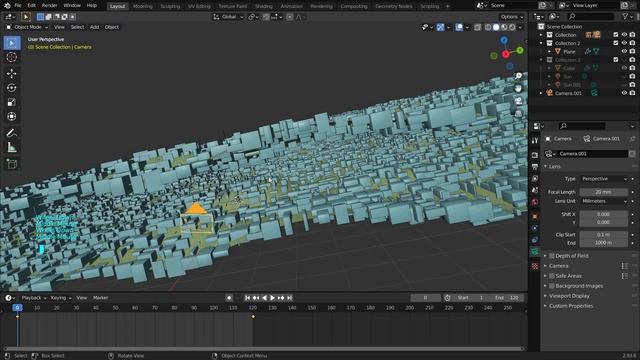The image size is (640, 360).
Task: Open the Object Data camera properties tab
Action: [x=535, y=251]
